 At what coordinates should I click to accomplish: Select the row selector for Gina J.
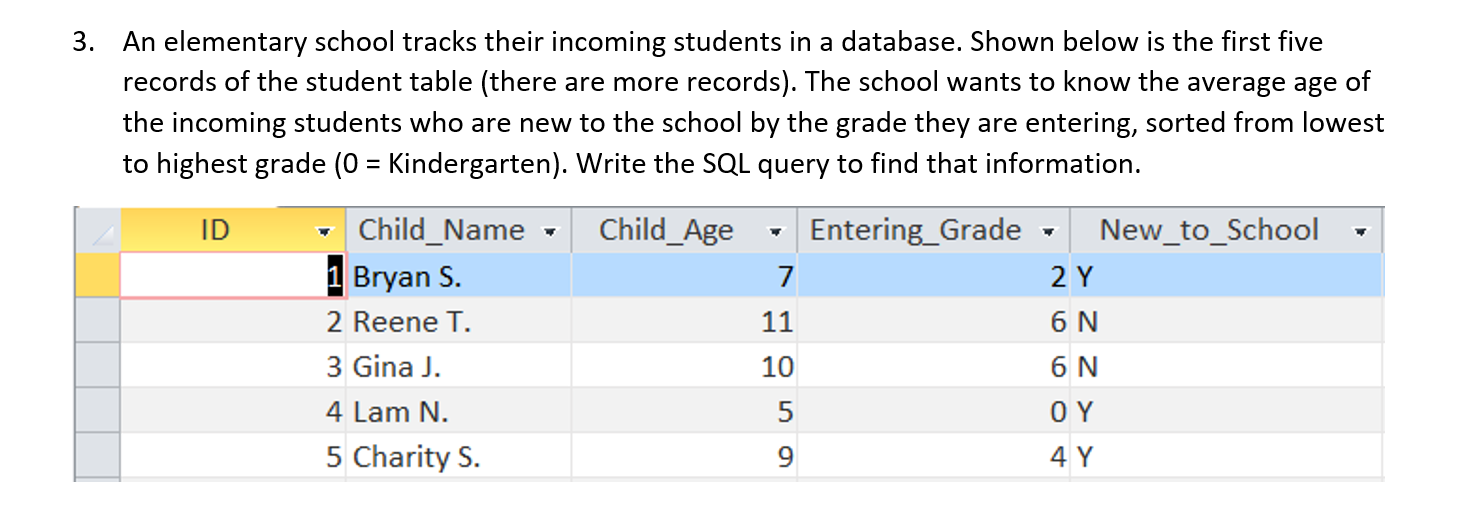[97, 366]
